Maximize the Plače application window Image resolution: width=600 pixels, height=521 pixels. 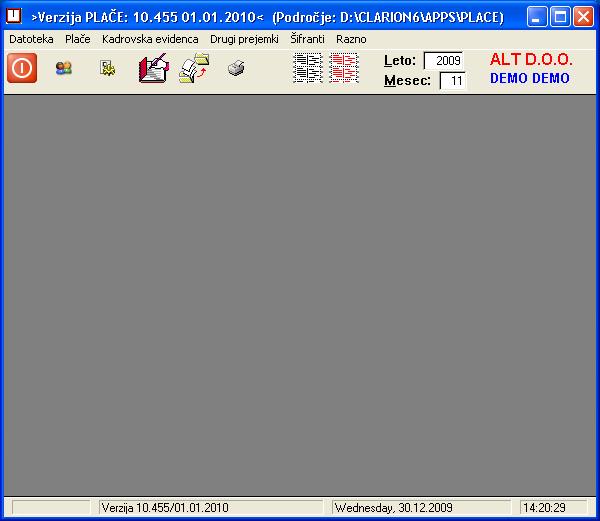pyautogui.click(x=560, y=16)
